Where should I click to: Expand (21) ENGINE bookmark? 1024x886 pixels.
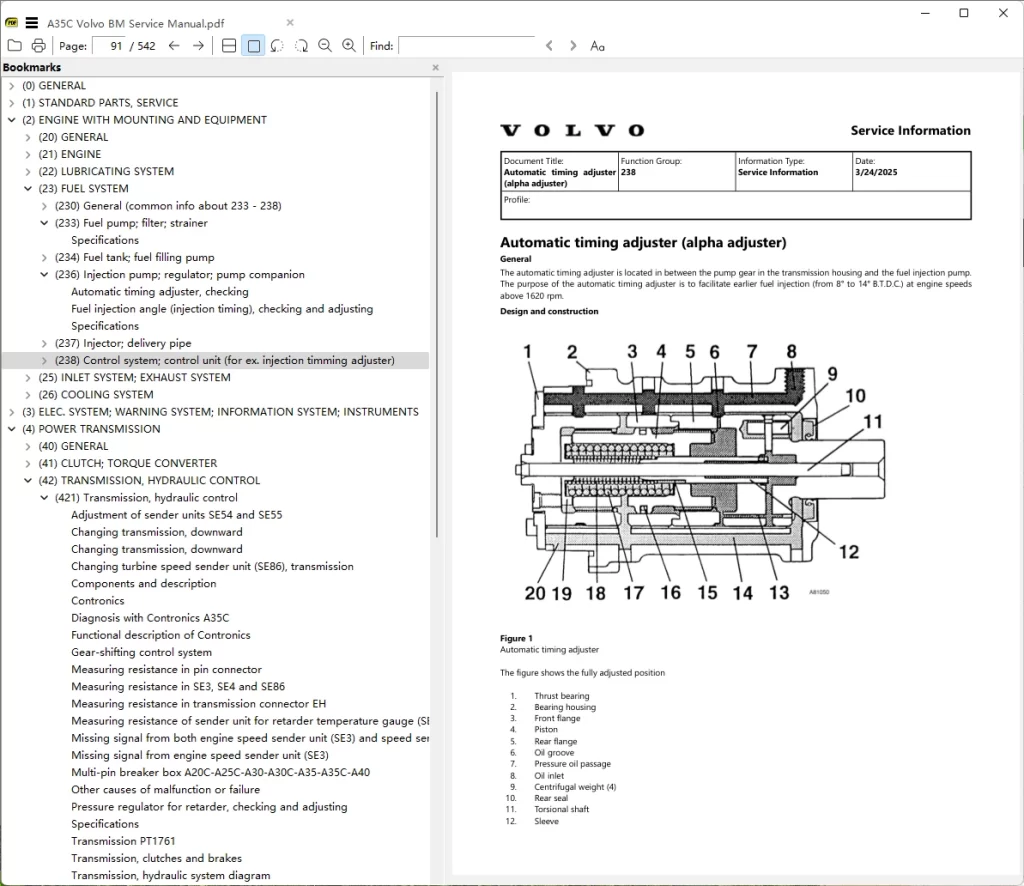point(27,154)
